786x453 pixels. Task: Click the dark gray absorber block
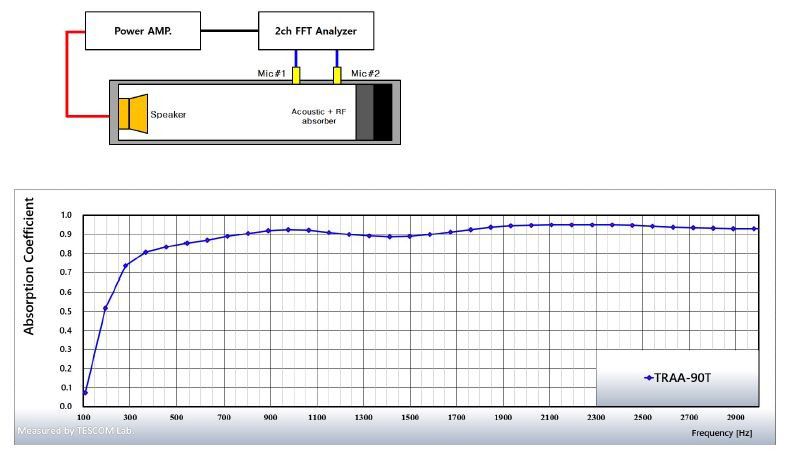(x=364, y=113)
